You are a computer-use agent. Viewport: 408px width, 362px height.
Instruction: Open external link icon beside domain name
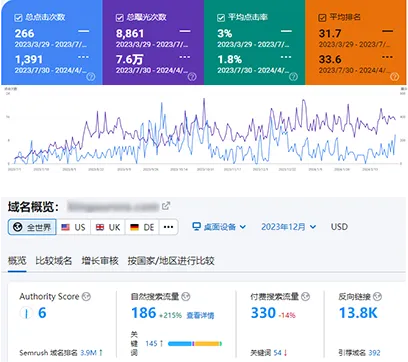point(166,206)
